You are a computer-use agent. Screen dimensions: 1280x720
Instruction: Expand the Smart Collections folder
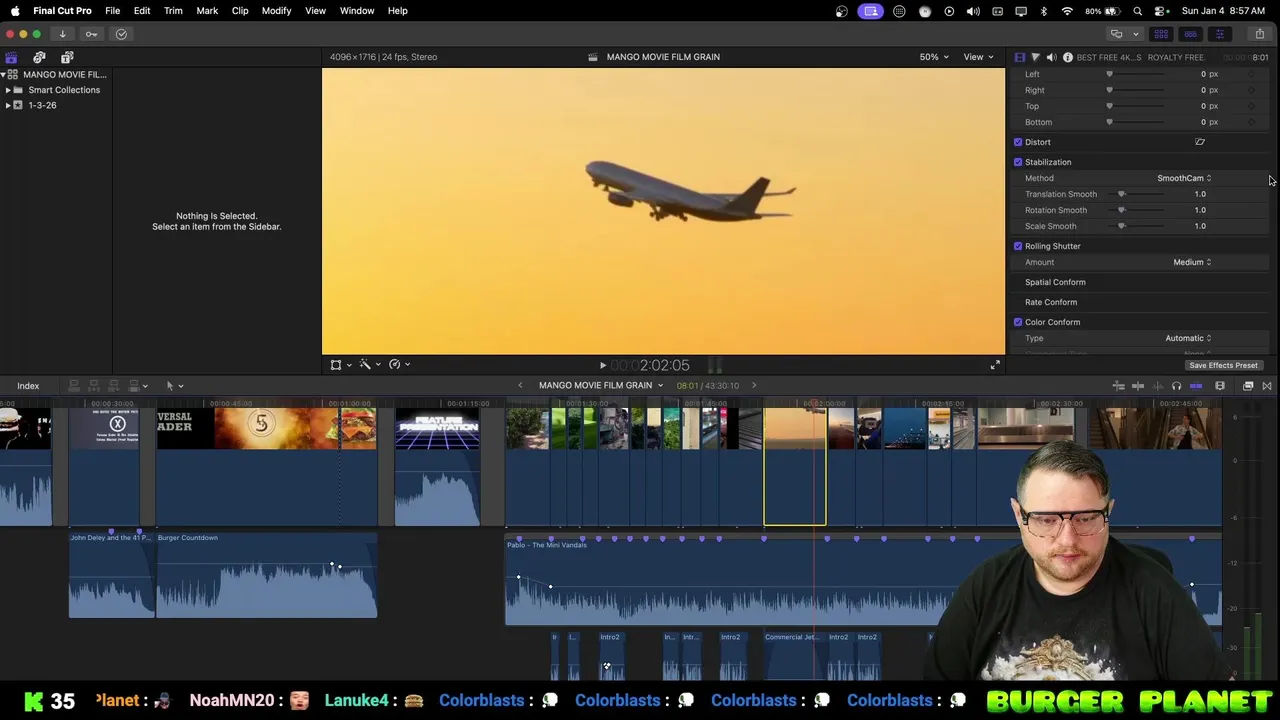tap(8, 90)
